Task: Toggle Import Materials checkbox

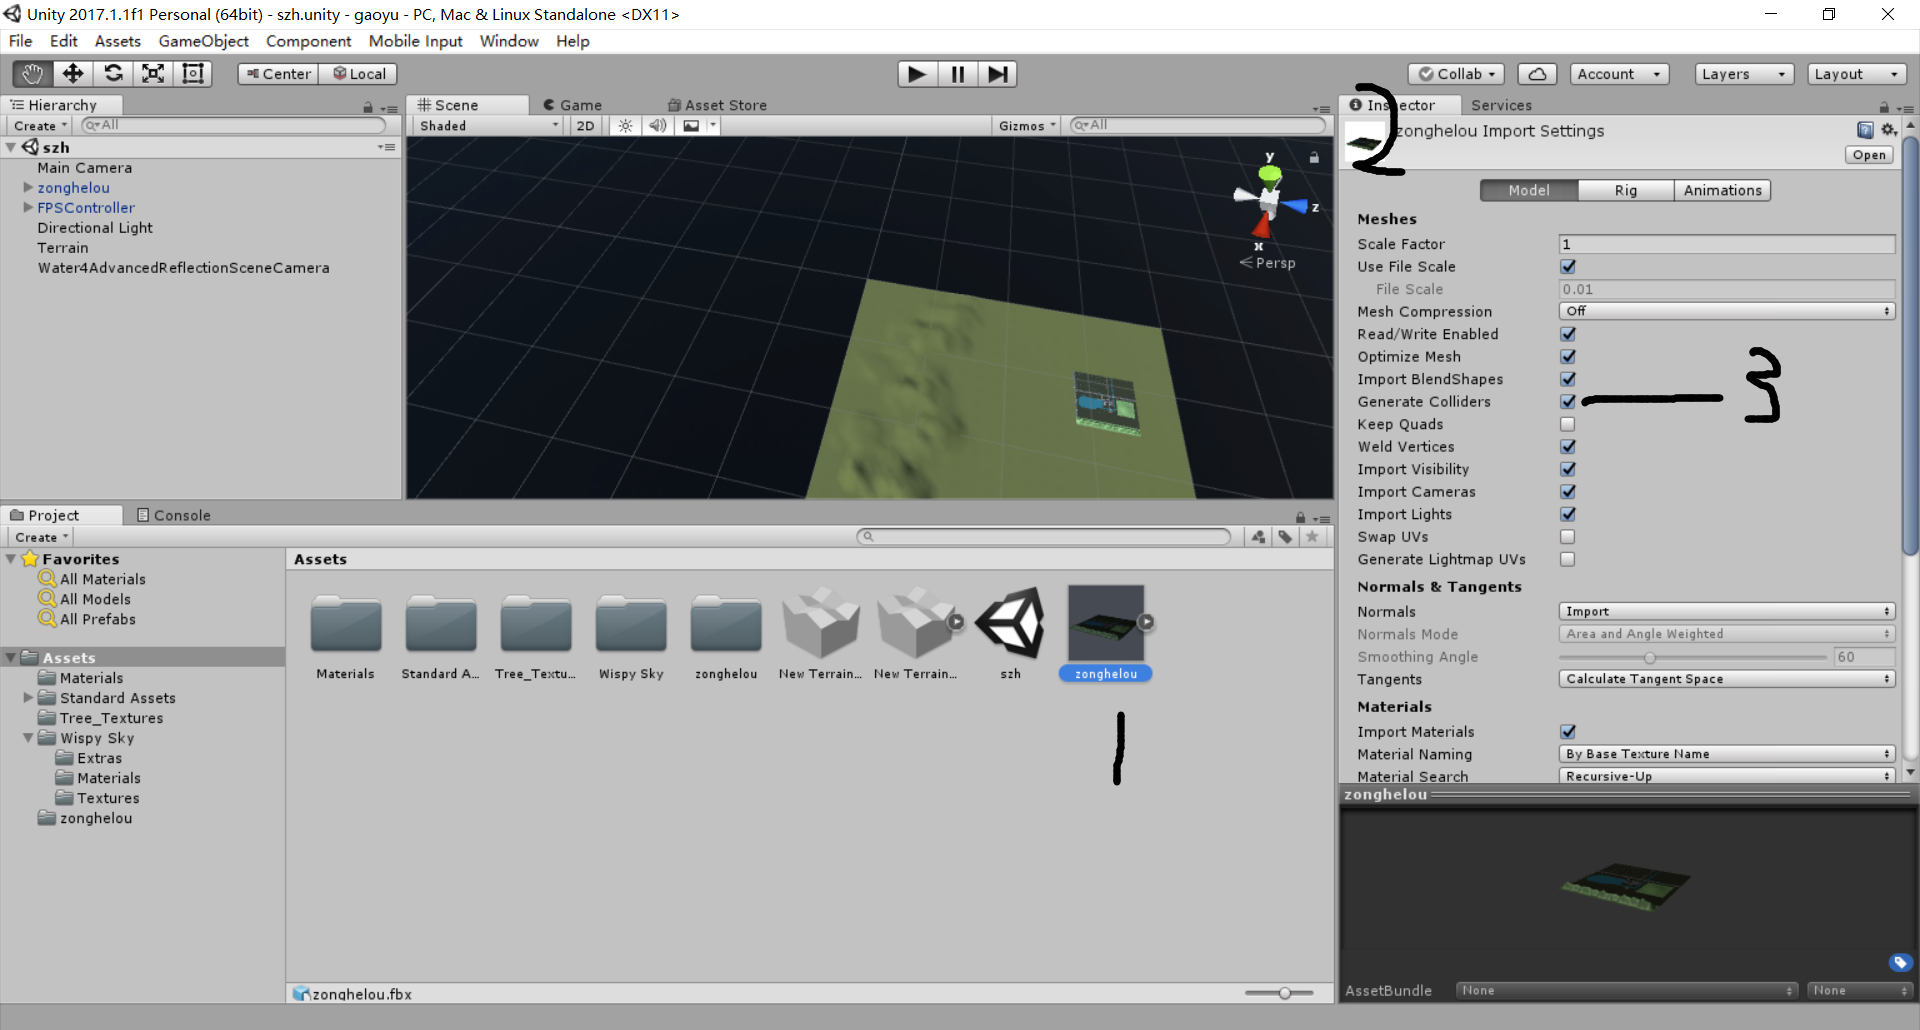Action: pos(1568,732)
